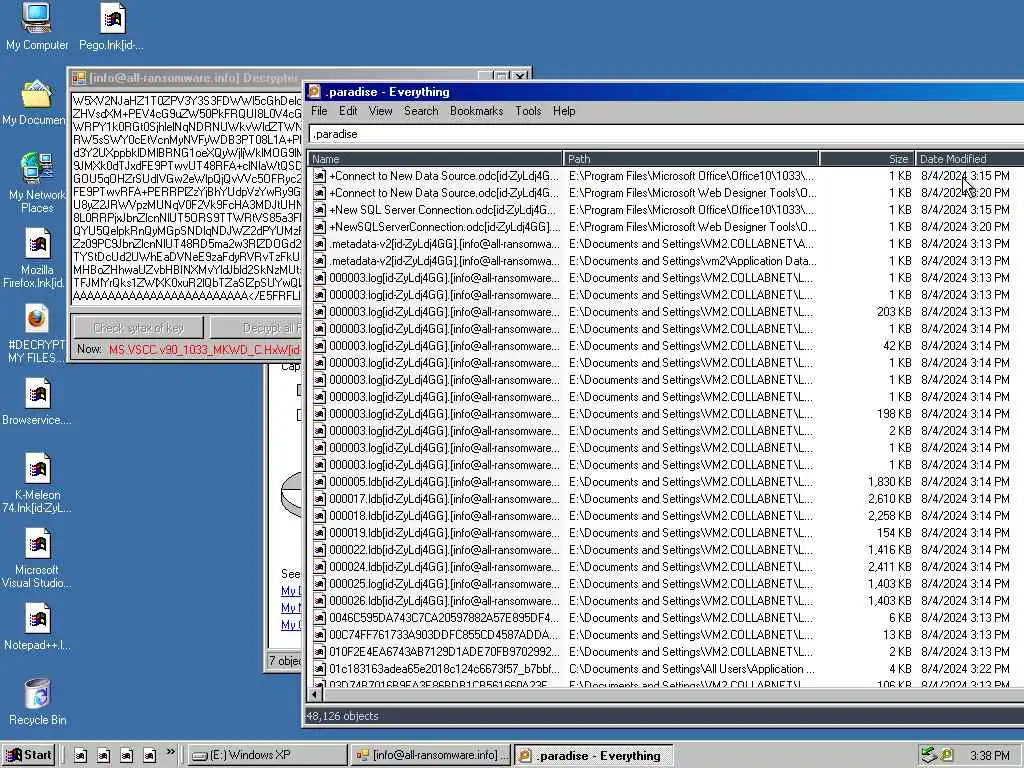Click the Decrypter window title bar icon
This screenshot has width=1024, height=768.
79,78
